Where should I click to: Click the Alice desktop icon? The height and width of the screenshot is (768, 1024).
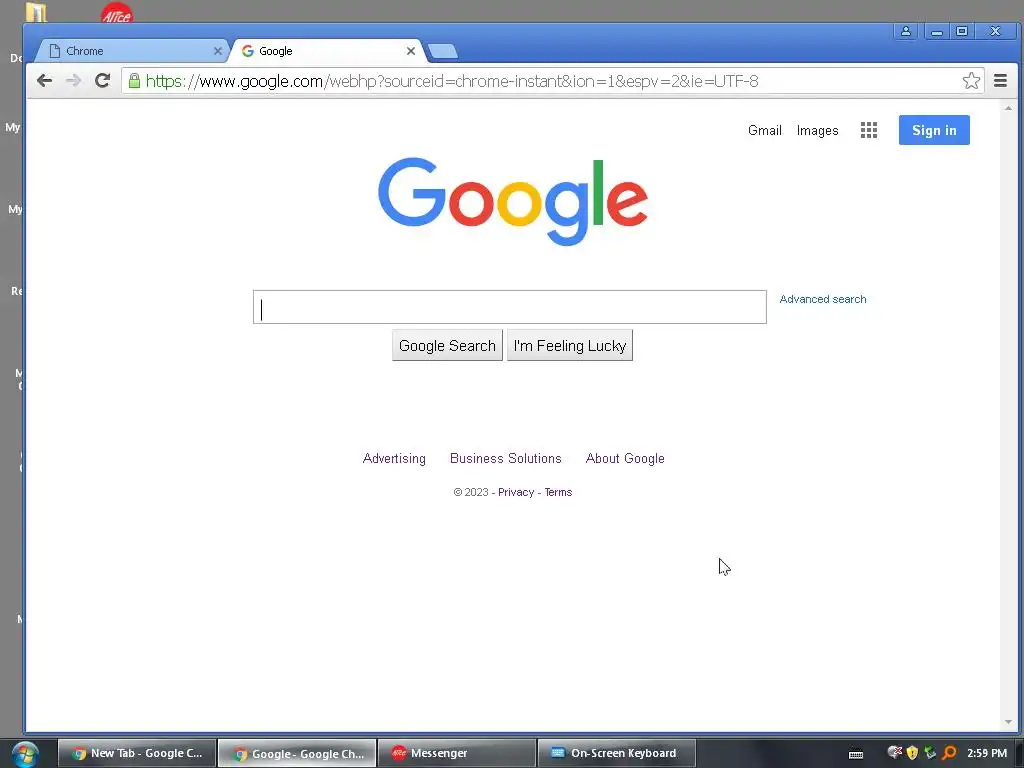[117, 13]
